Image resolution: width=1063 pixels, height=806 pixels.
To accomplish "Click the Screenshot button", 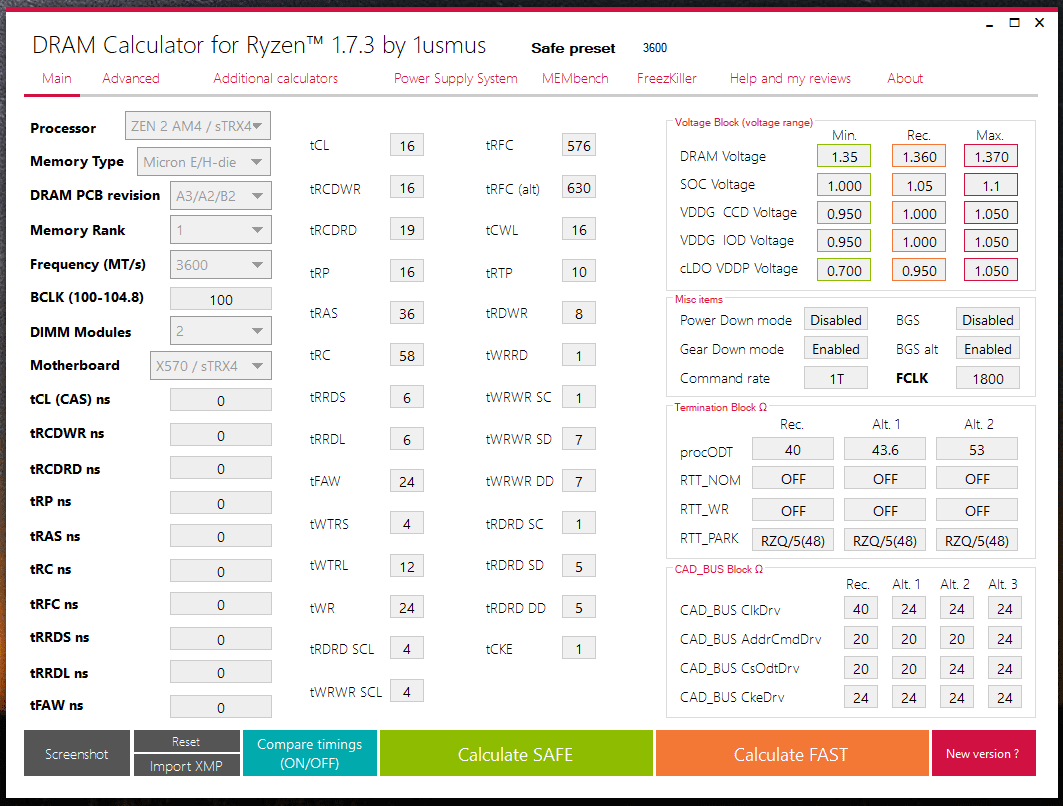I will pyautogui.click(x=77, y=753).
